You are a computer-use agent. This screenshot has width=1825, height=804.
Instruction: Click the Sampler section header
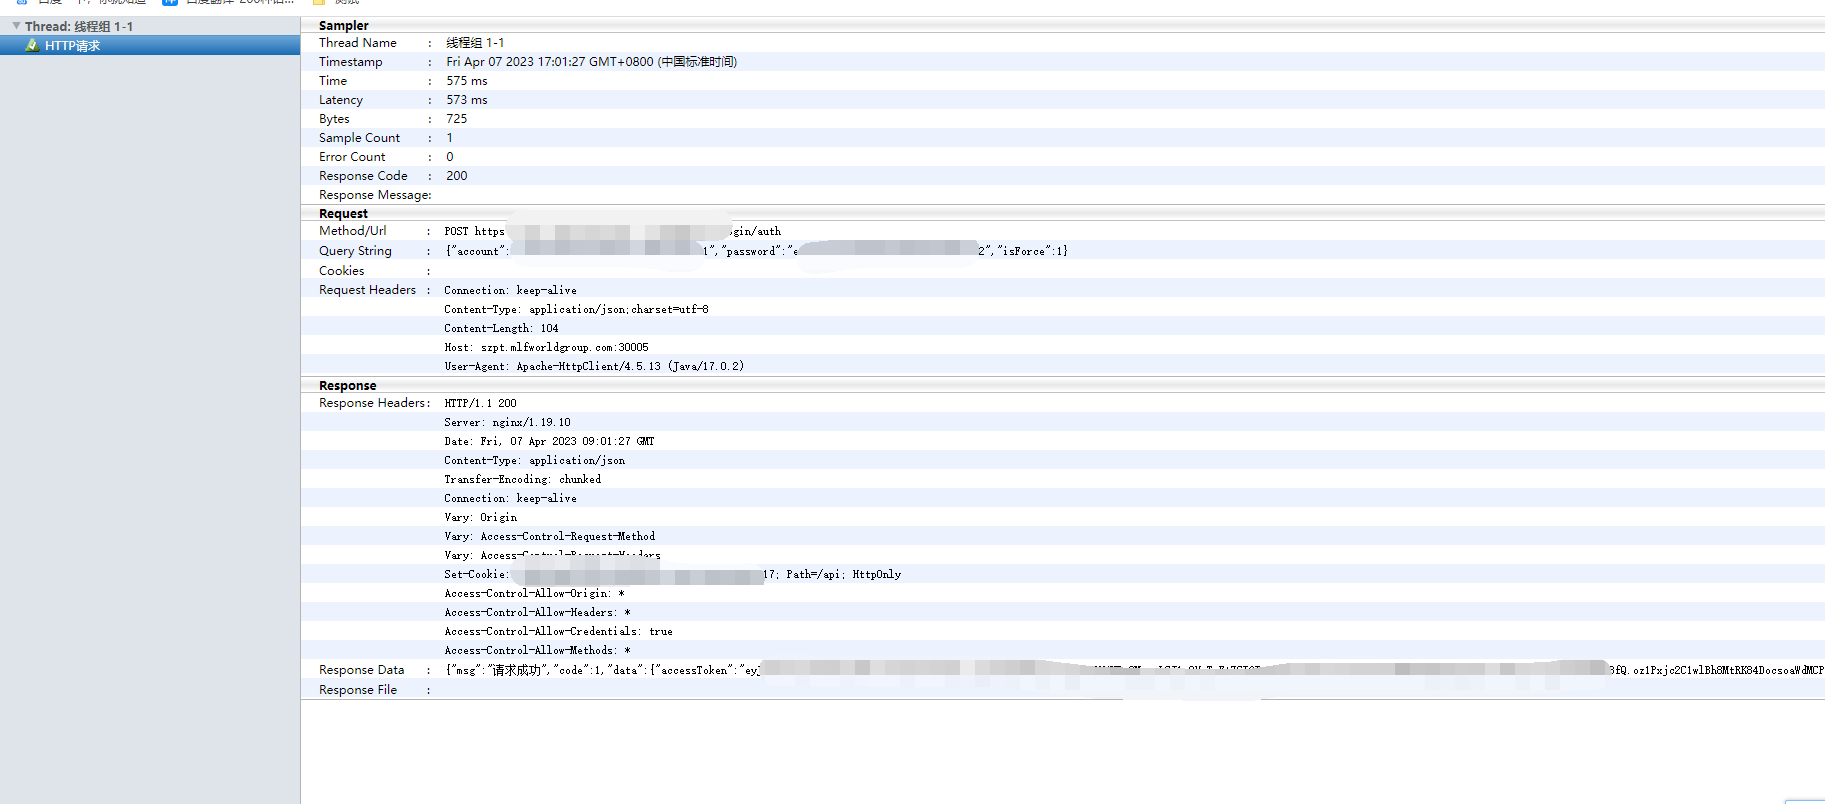point(343,25)
